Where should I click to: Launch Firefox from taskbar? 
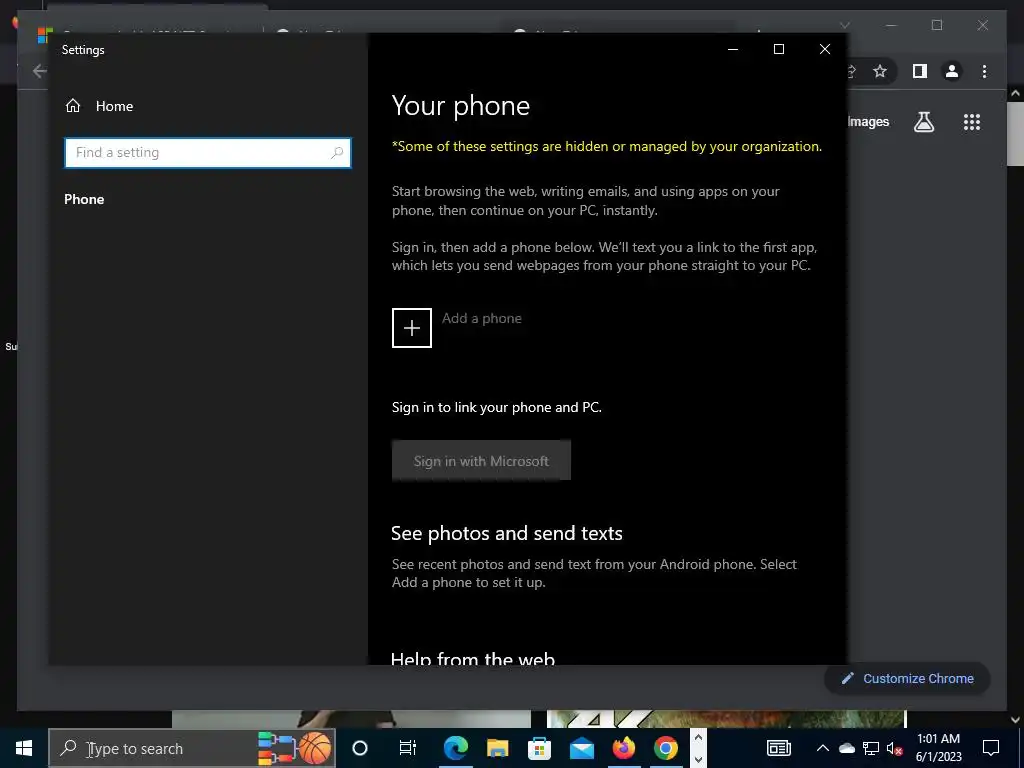click(624, 748)
